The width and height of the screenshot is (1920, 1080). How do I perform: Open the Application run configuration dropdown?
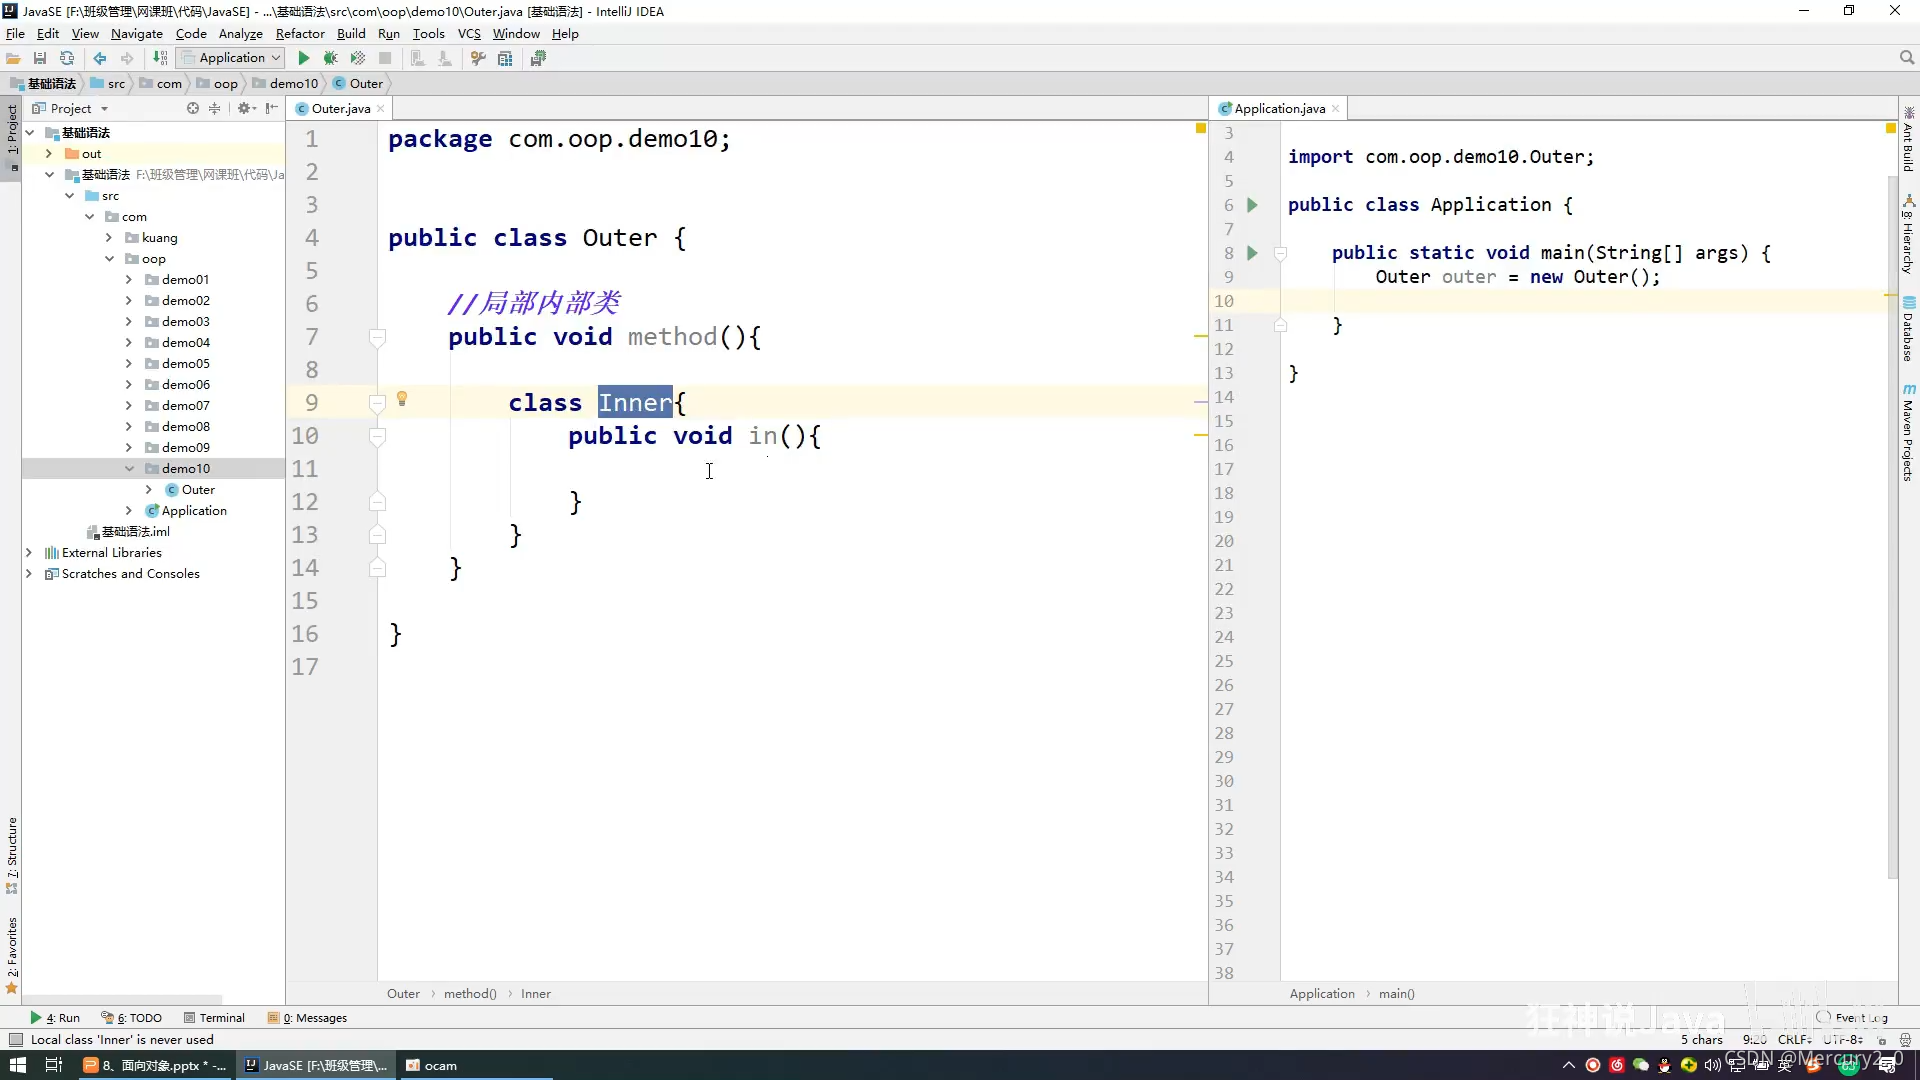[231, 58]
